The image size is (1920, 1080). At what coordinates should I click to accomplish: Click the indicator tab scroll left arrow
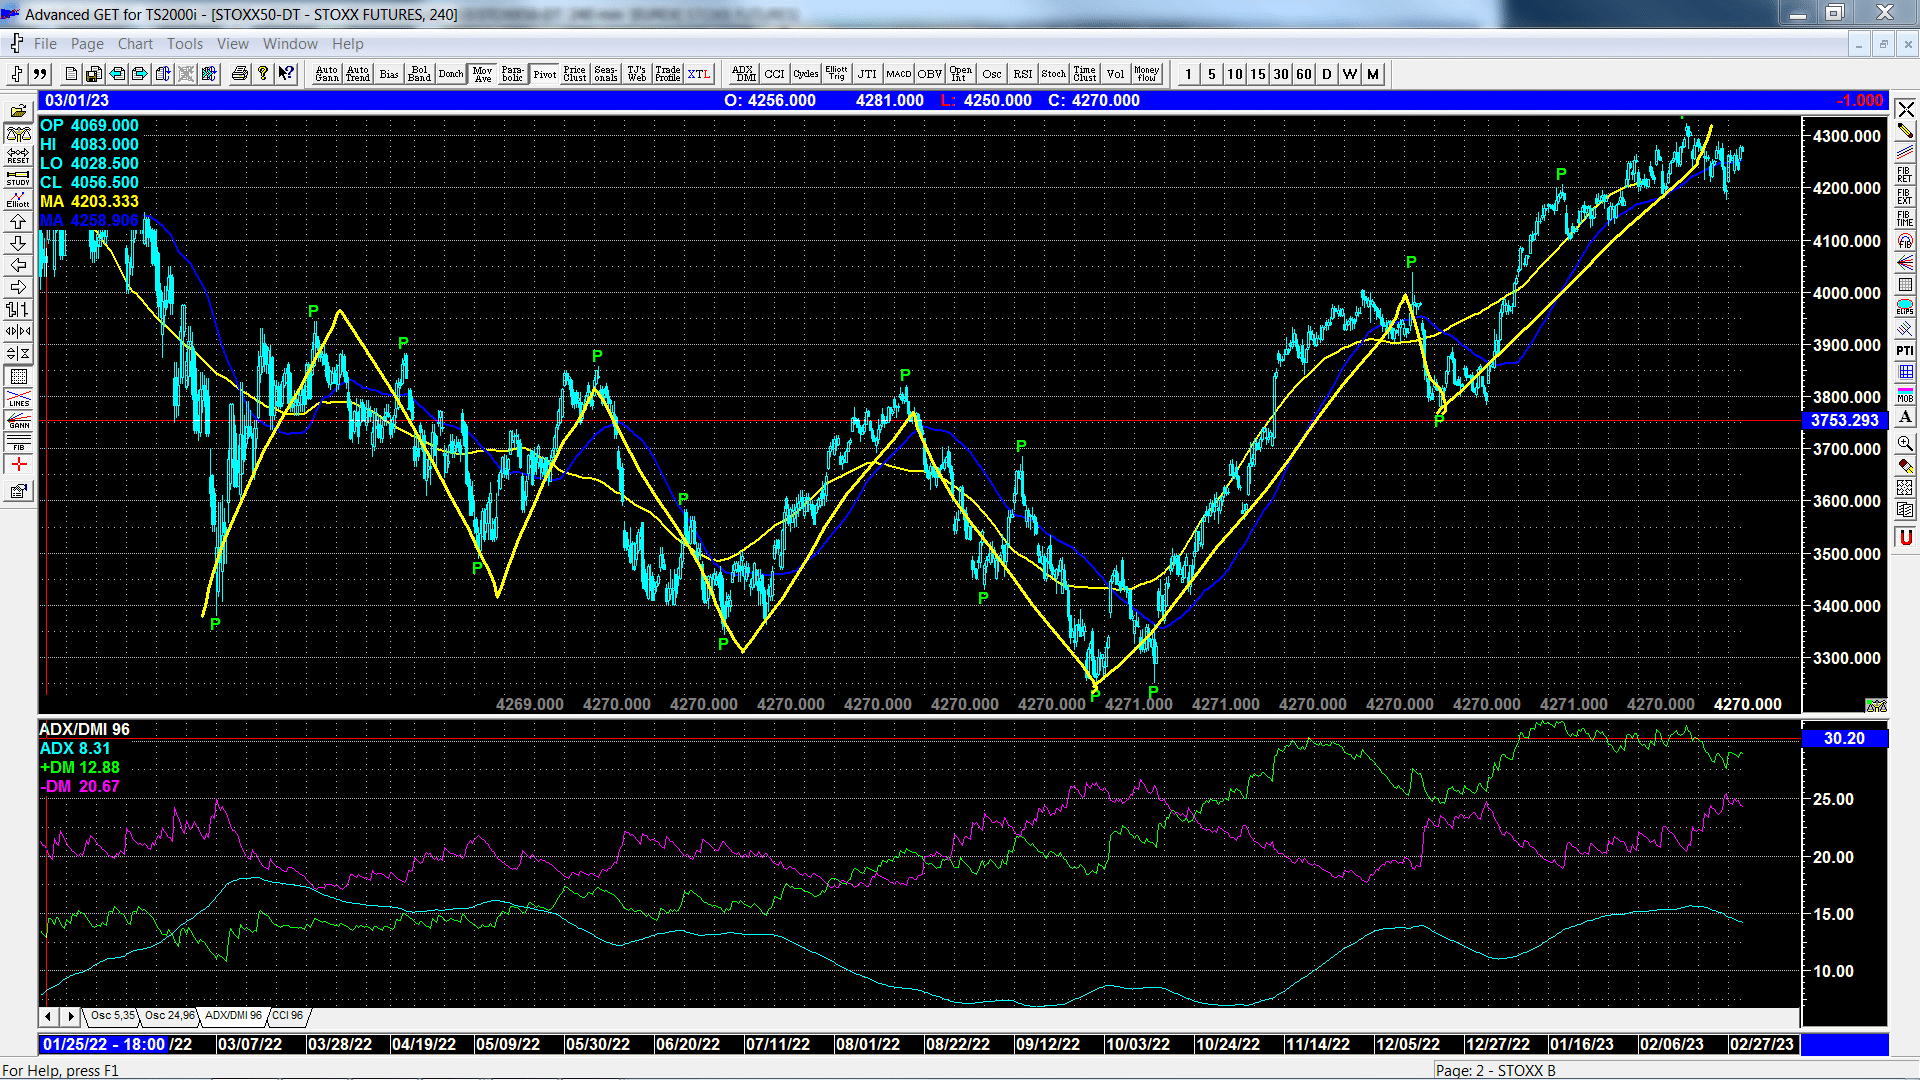pos(48,1016)
